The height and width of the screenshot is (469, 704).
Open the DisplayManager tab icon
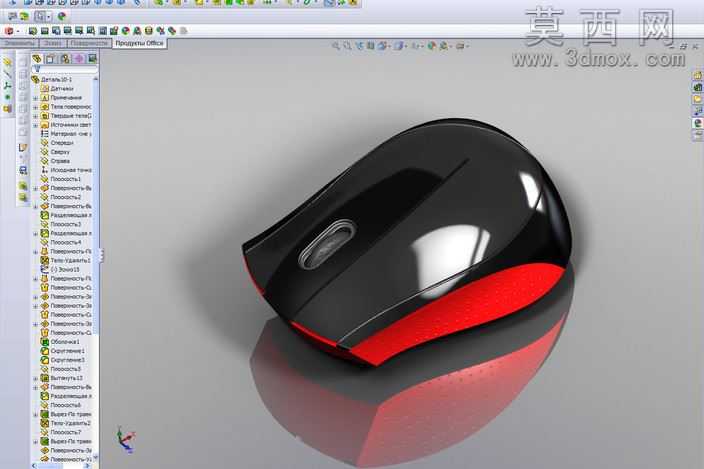tap(92, 59)
